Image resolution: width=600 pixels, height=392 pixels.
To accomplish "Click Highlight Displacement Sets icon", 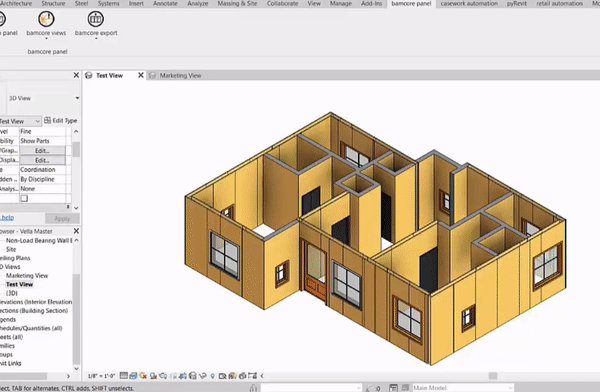I will pos(242,376).
